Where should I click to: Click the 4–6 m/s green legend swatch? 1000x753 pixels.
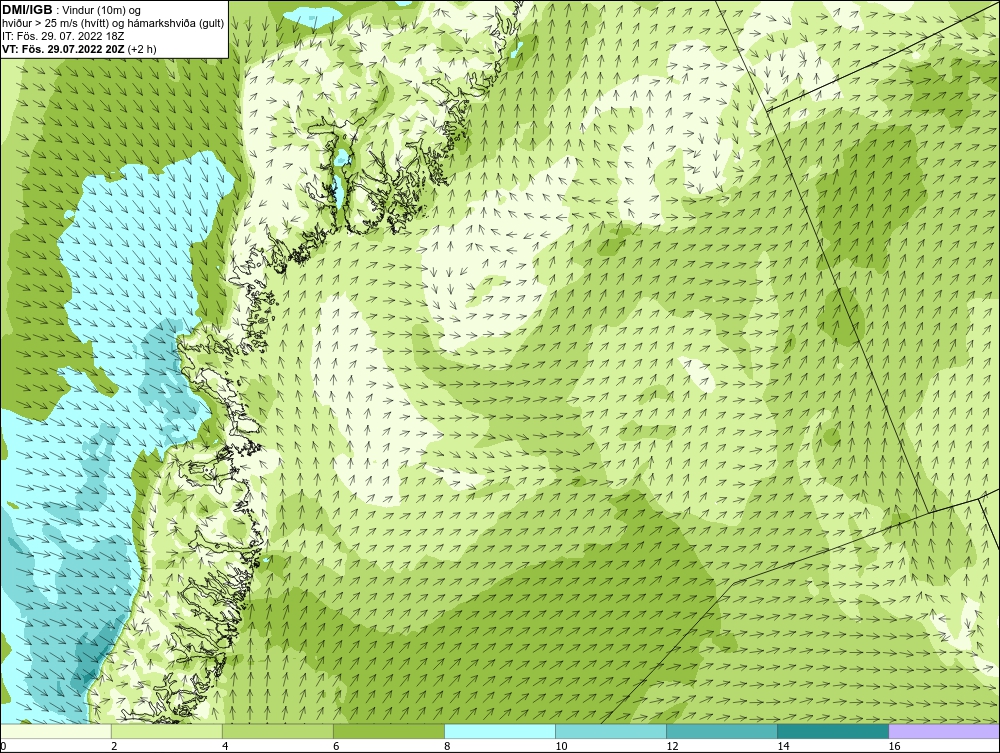tap(277, 731)
